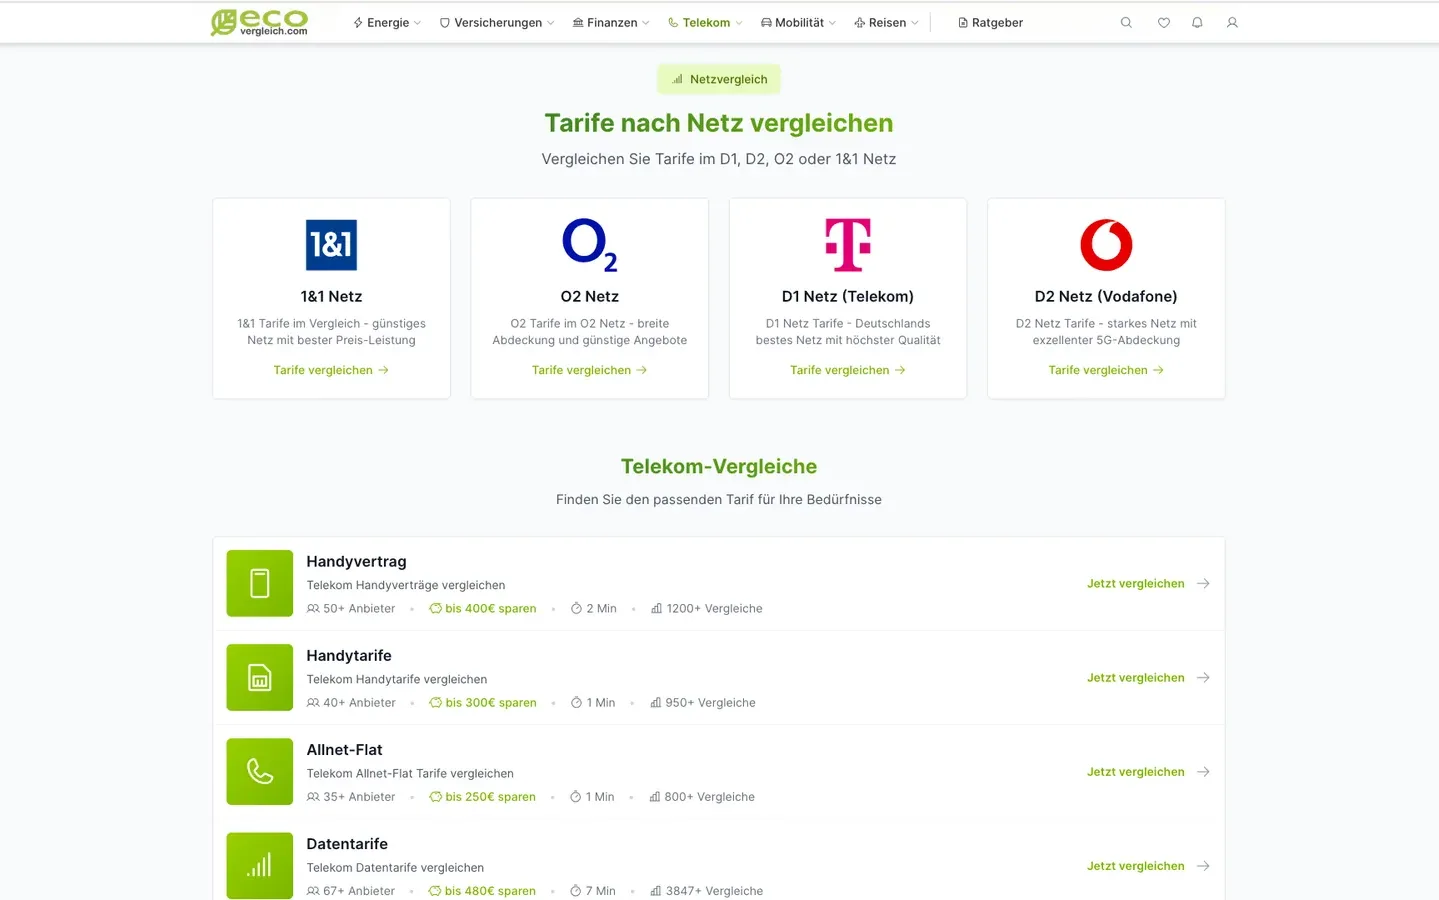
Task: Click the Netzvergleich badge
Action: tap(719, 79)
